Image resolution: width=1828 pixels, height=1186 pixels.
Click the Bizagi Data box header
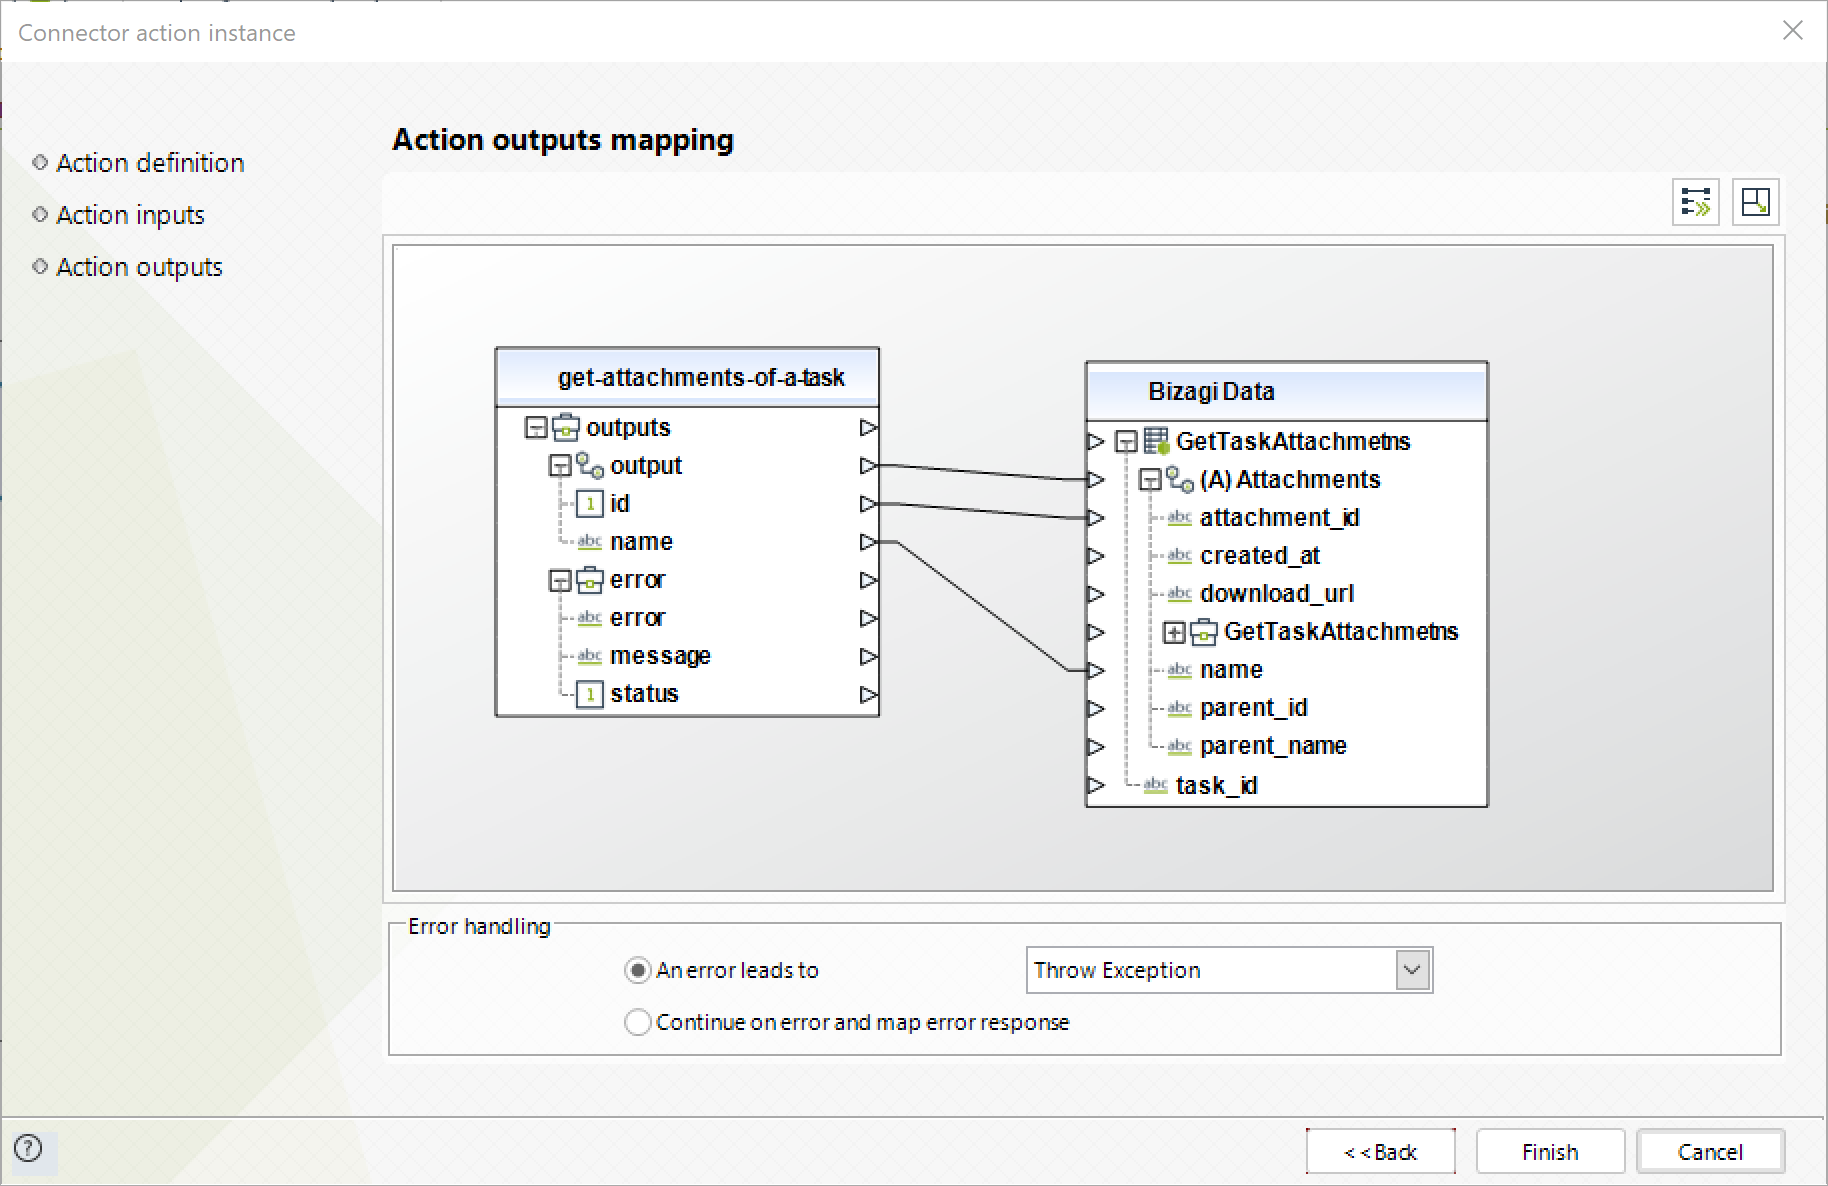(x=1287, y=391)
